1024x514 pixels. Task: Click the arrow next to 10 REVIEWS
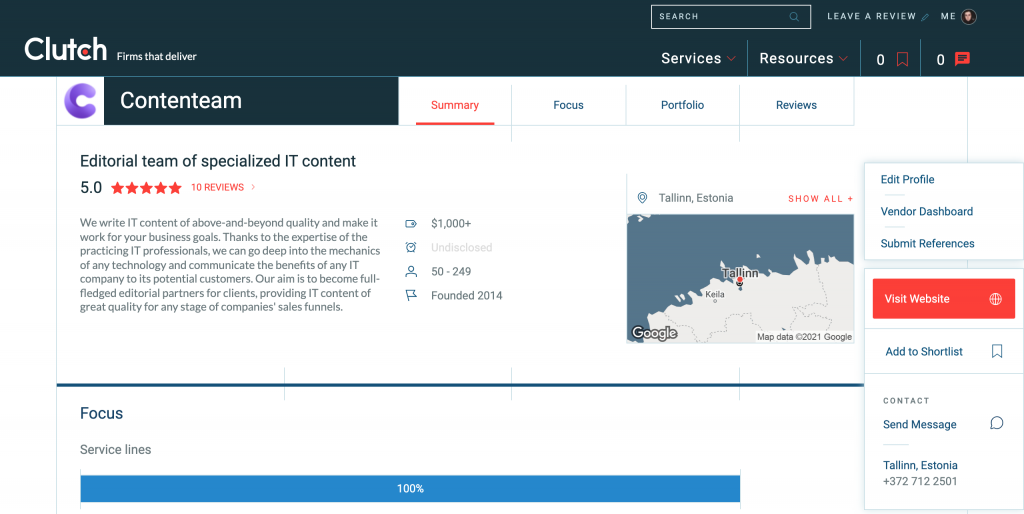tap(253, 187)
